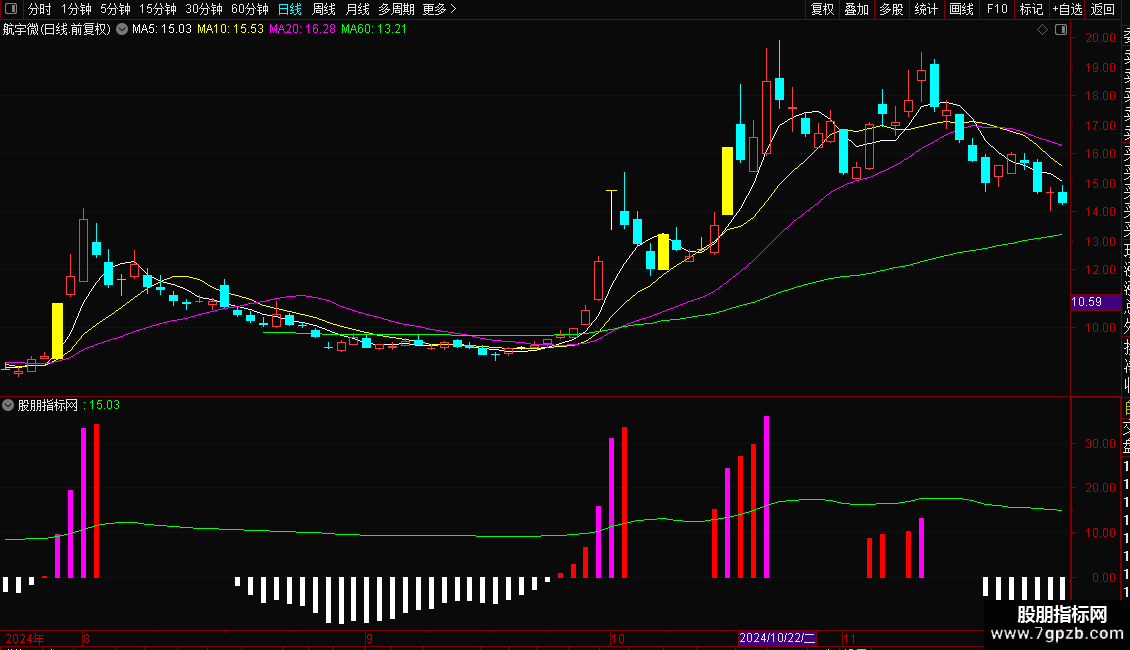This screenshot has height=650, width=1130.
Task: Click the 10.59 price marker on axis
Action: [x=1095, y=302]
